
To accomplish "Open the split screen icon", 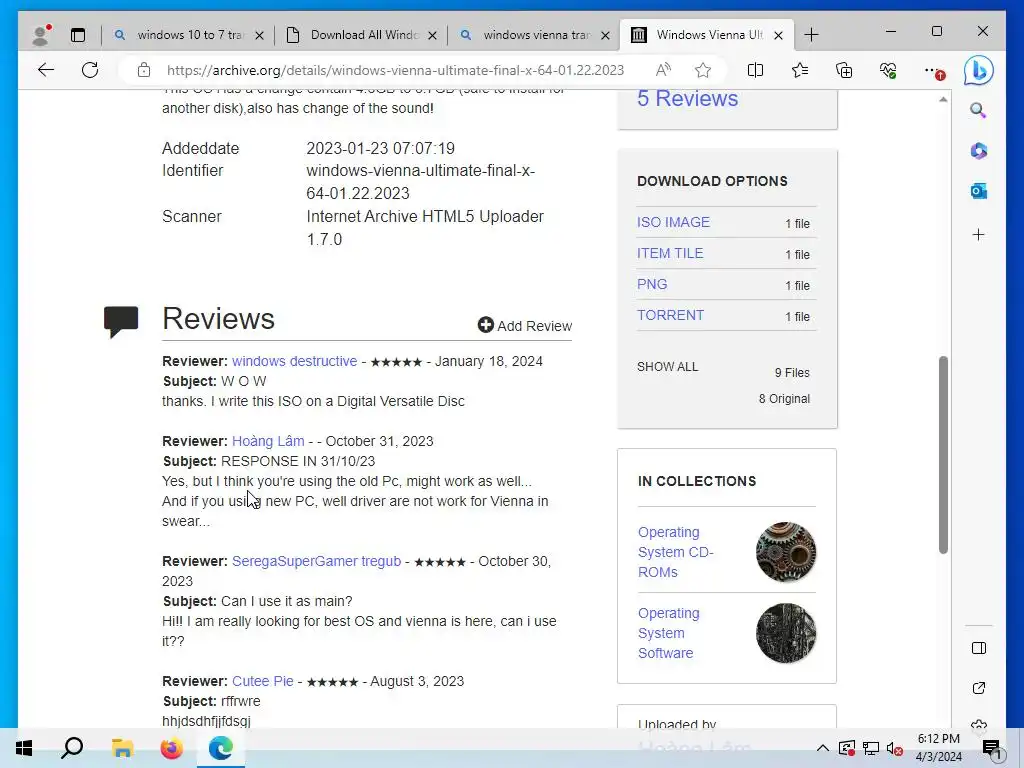I will tap(755, 70).
